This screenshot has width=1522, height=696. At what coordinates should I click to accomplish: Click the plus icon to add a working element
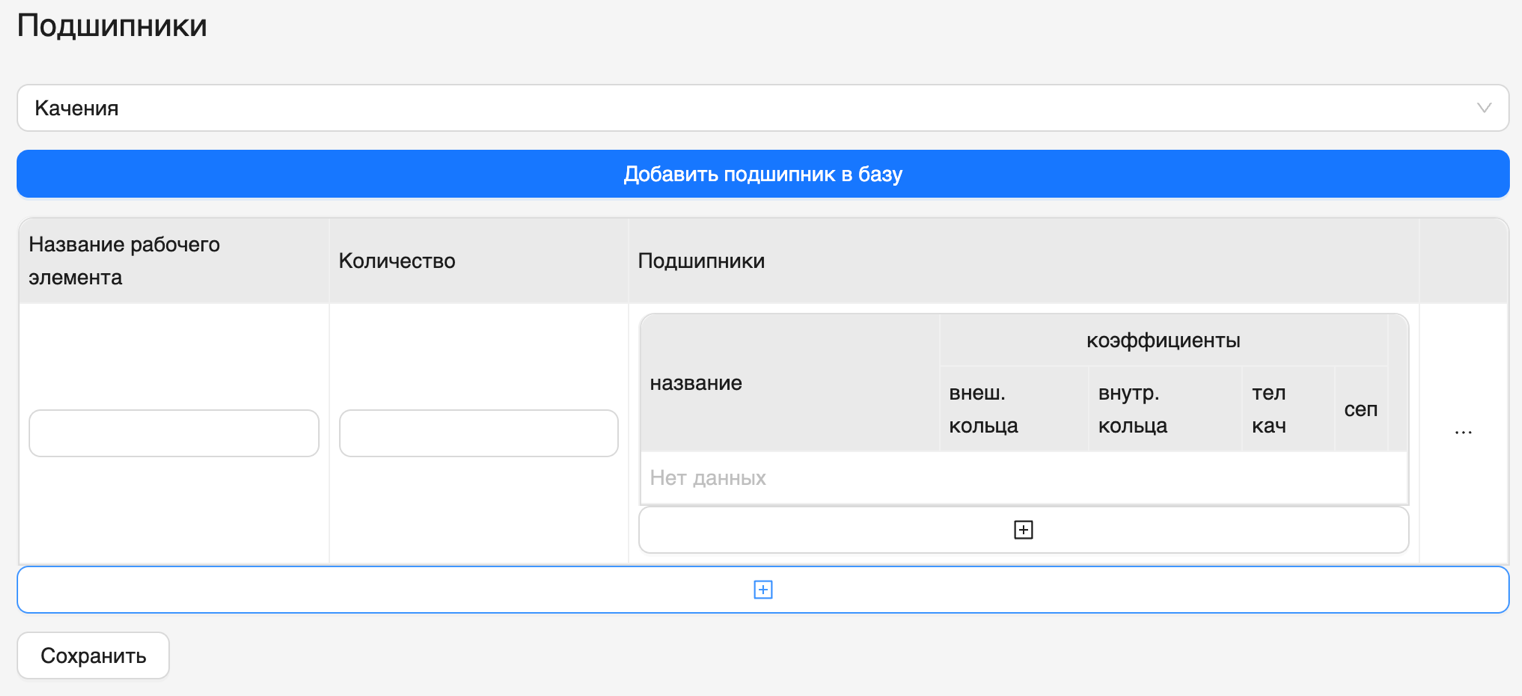762,589
